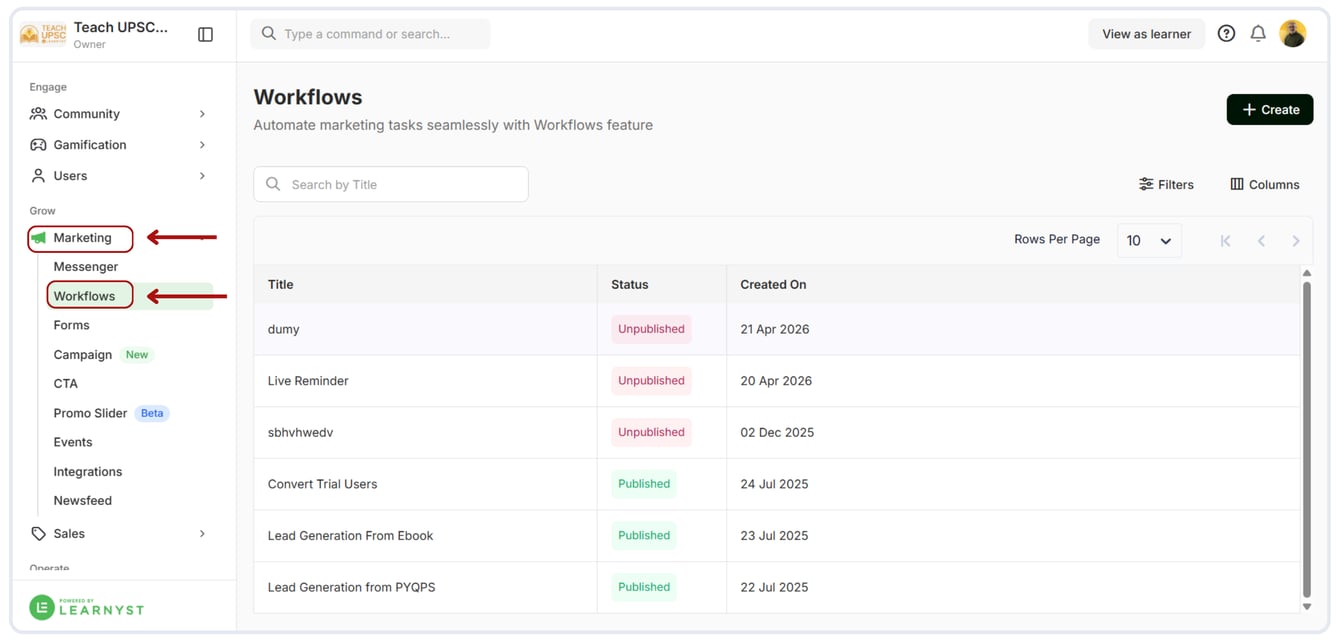Click the Learnyst logo at sidebar bottom
1340x641 pixels.
point(86,607)
